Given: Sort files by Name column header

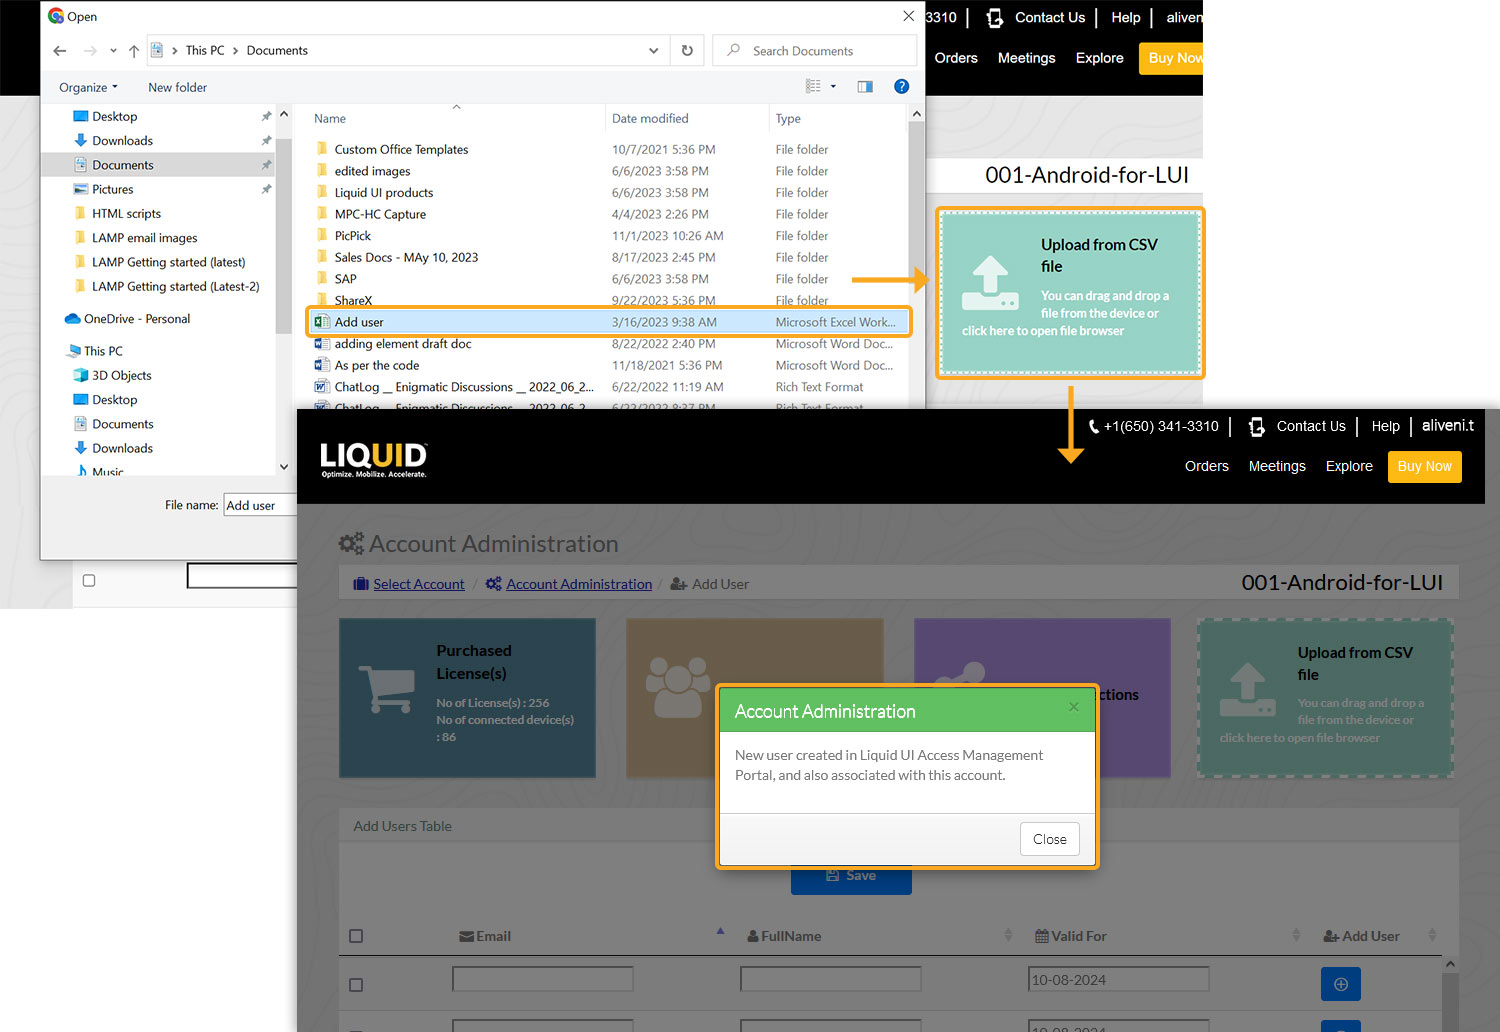Looking at the screenshot, I should [x=330, y=119].
